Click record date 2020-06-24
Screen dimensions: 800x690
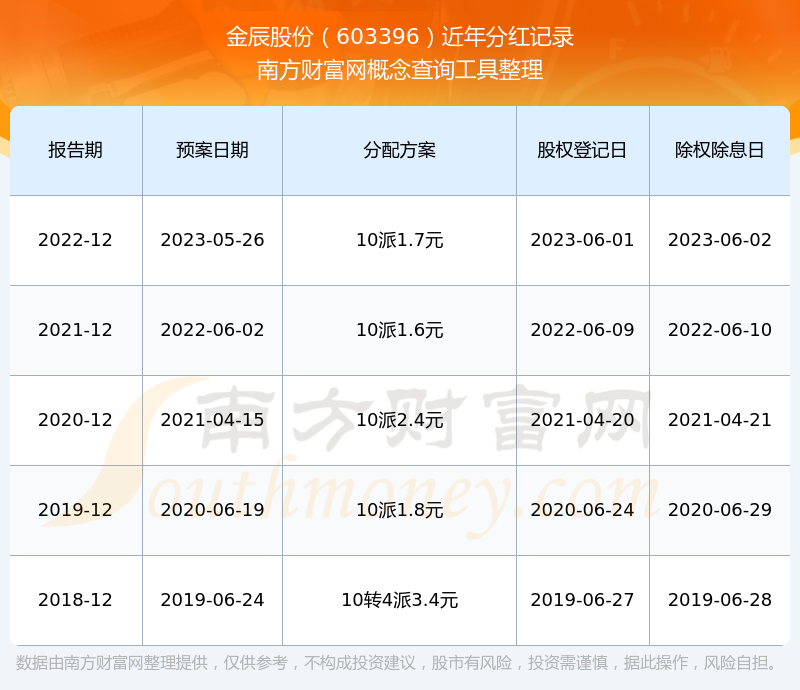click(x=582, y=509)
